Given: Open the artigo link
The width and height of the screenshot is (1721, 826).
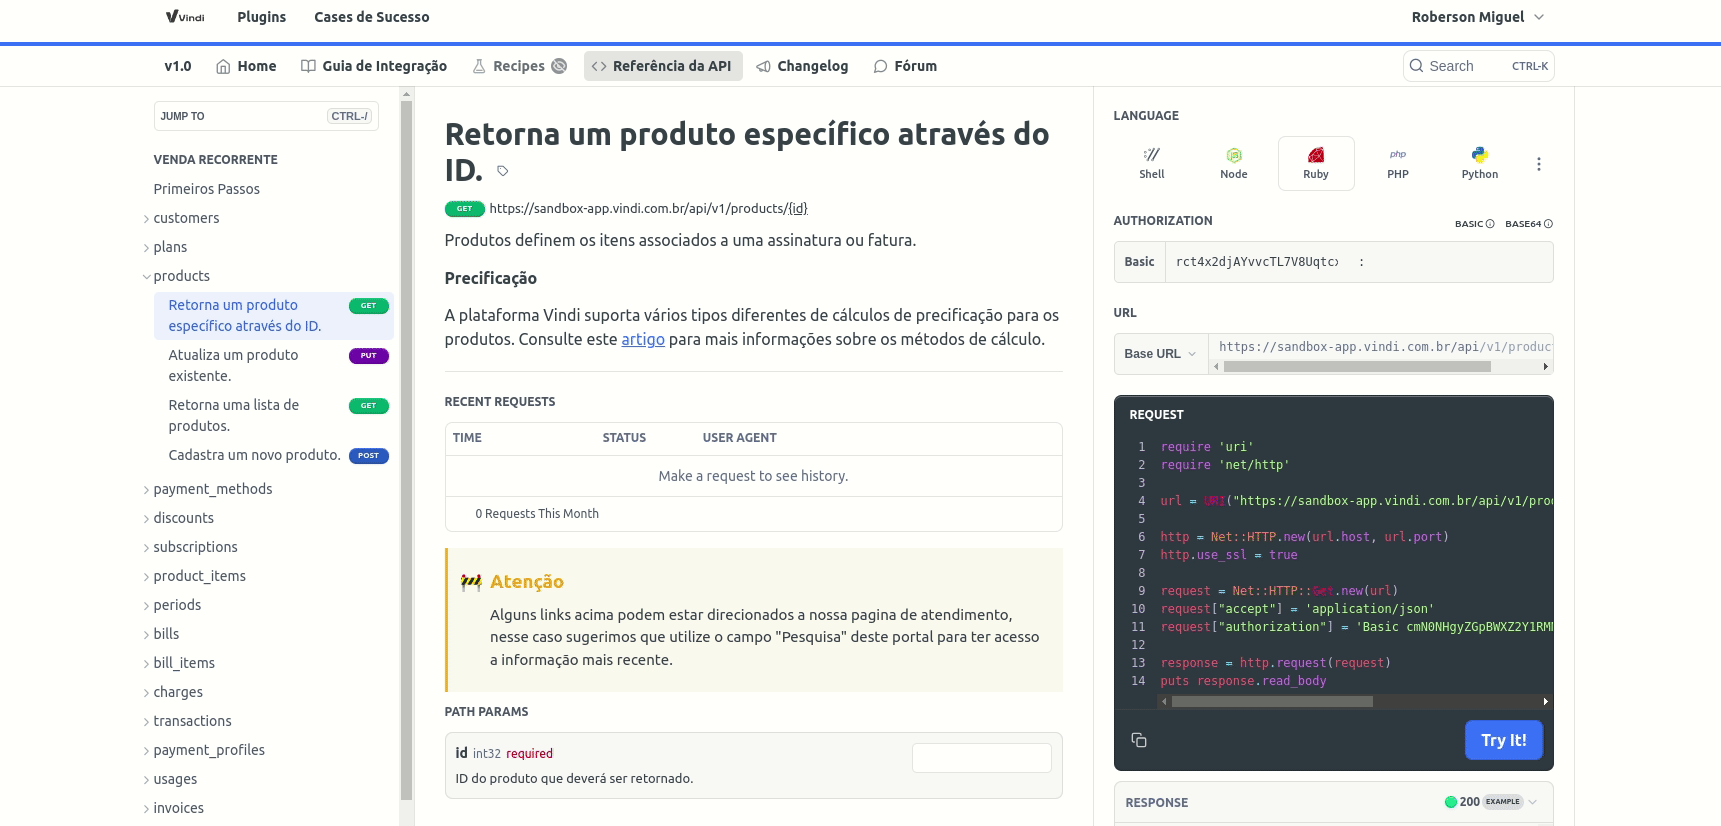Looking at the screenshot, I should (x=643, y=339).
